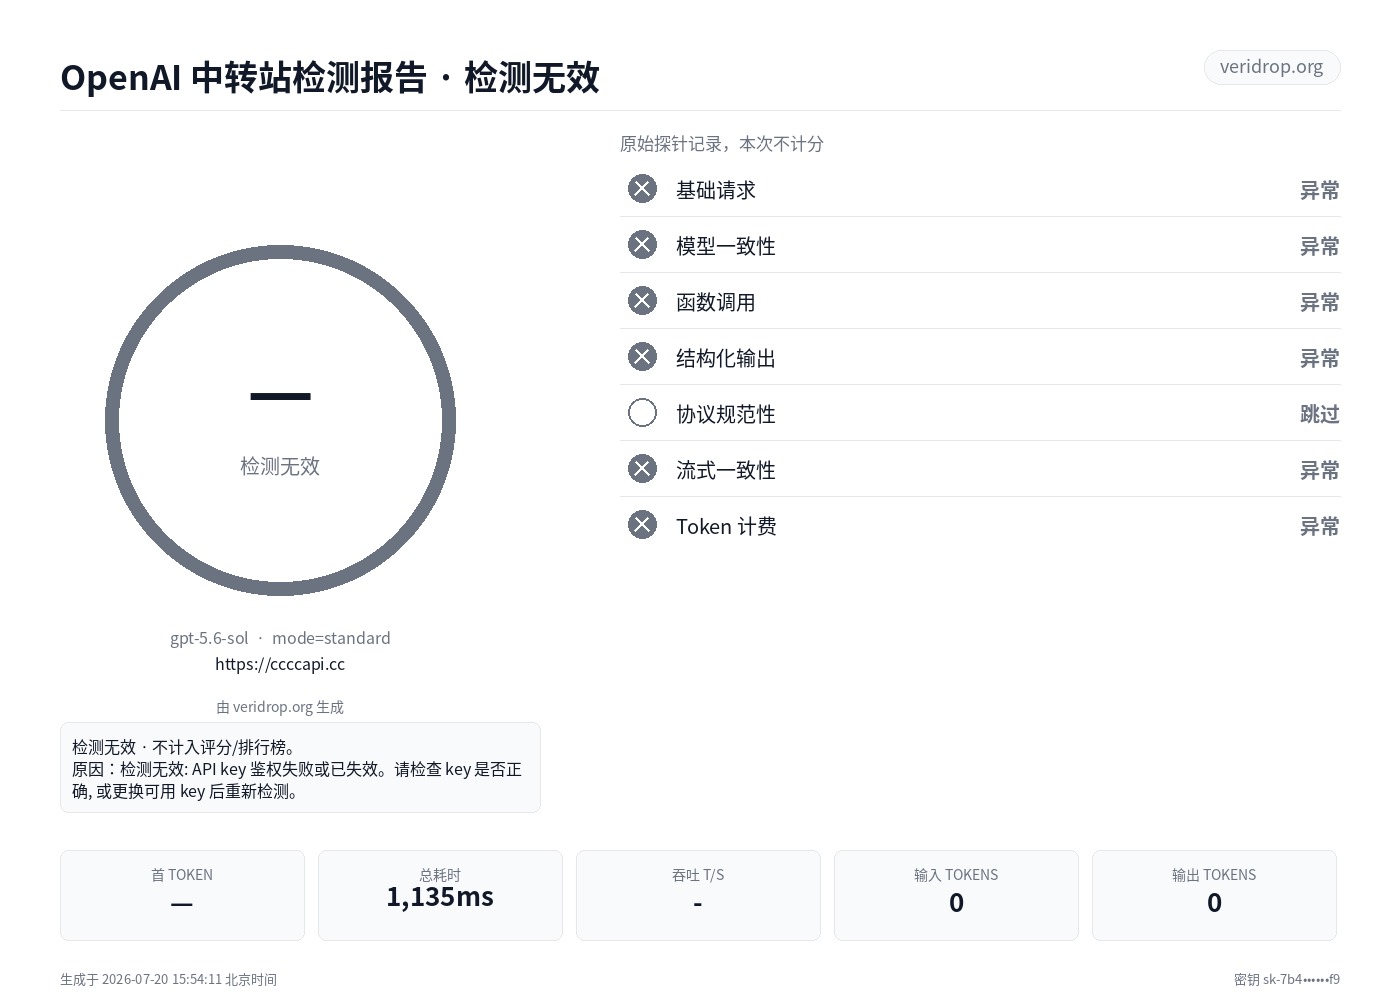This screenshot has width=1400, height=1000.
Task: Open the veridrop.org badge
Action: pos(1271,67)
